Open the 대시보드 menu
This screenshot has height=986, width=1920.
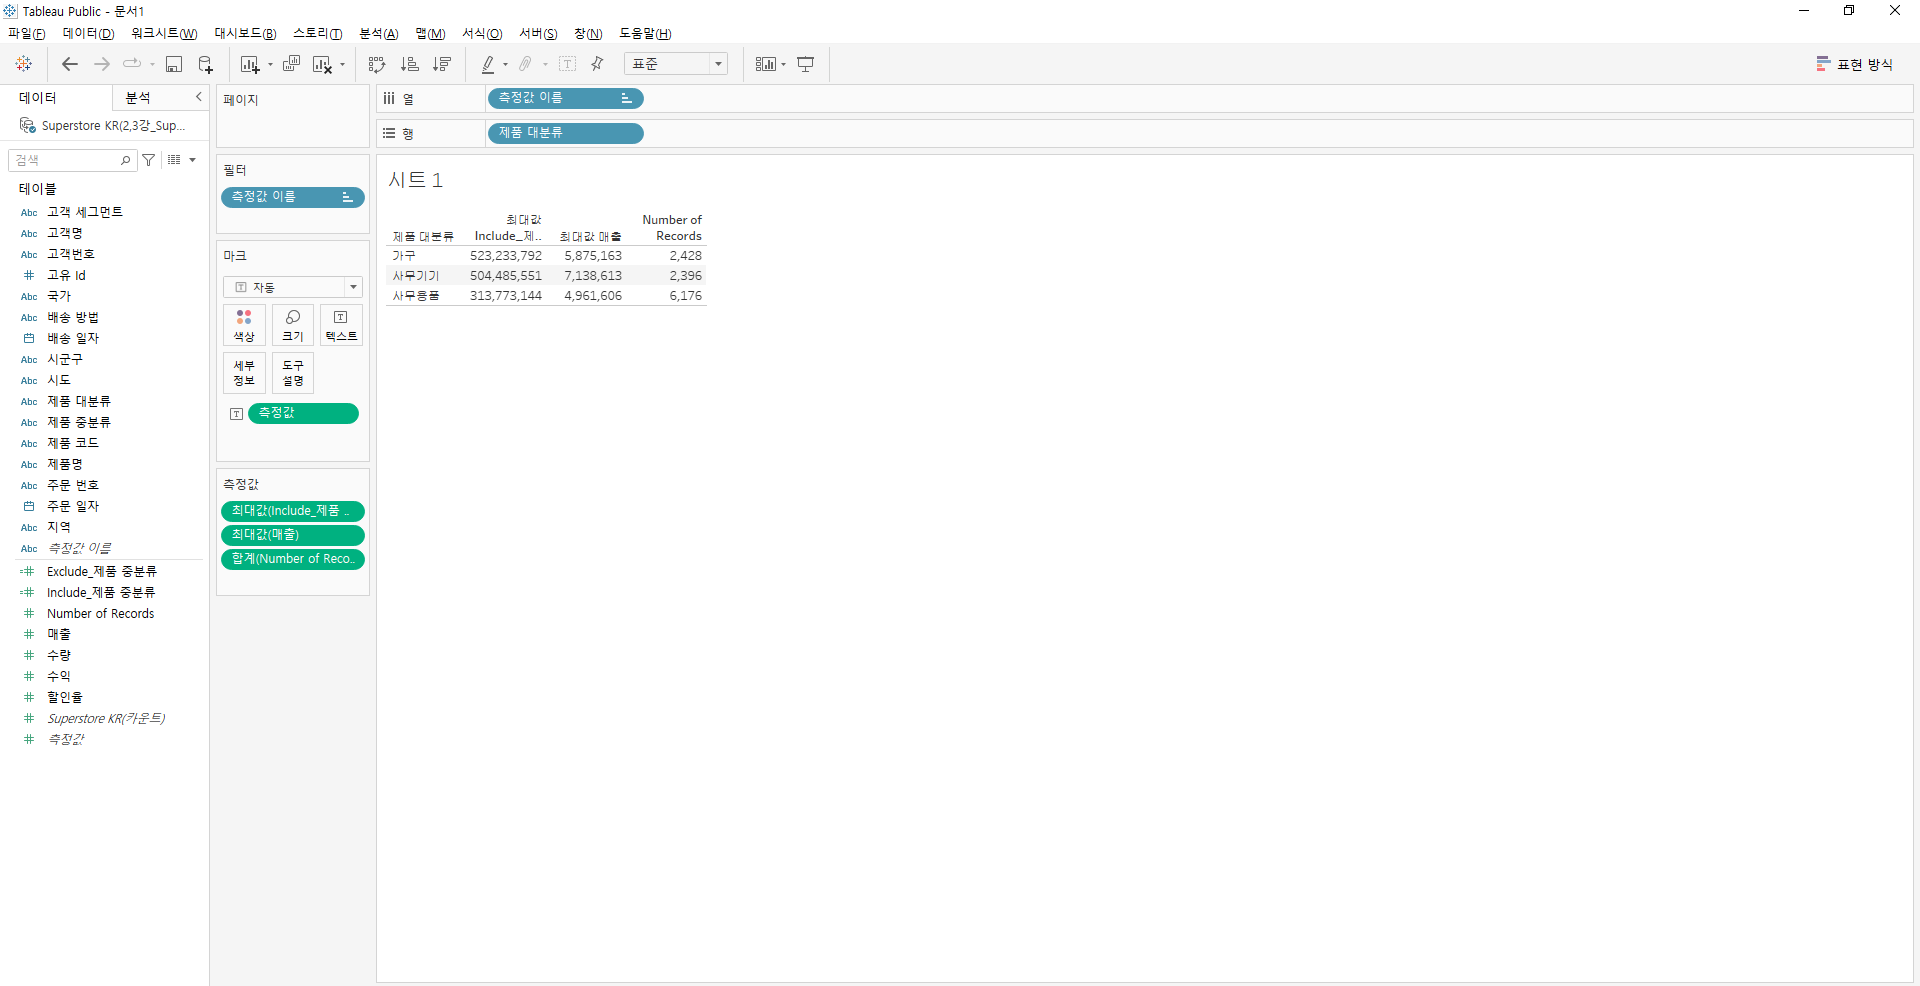245,34
